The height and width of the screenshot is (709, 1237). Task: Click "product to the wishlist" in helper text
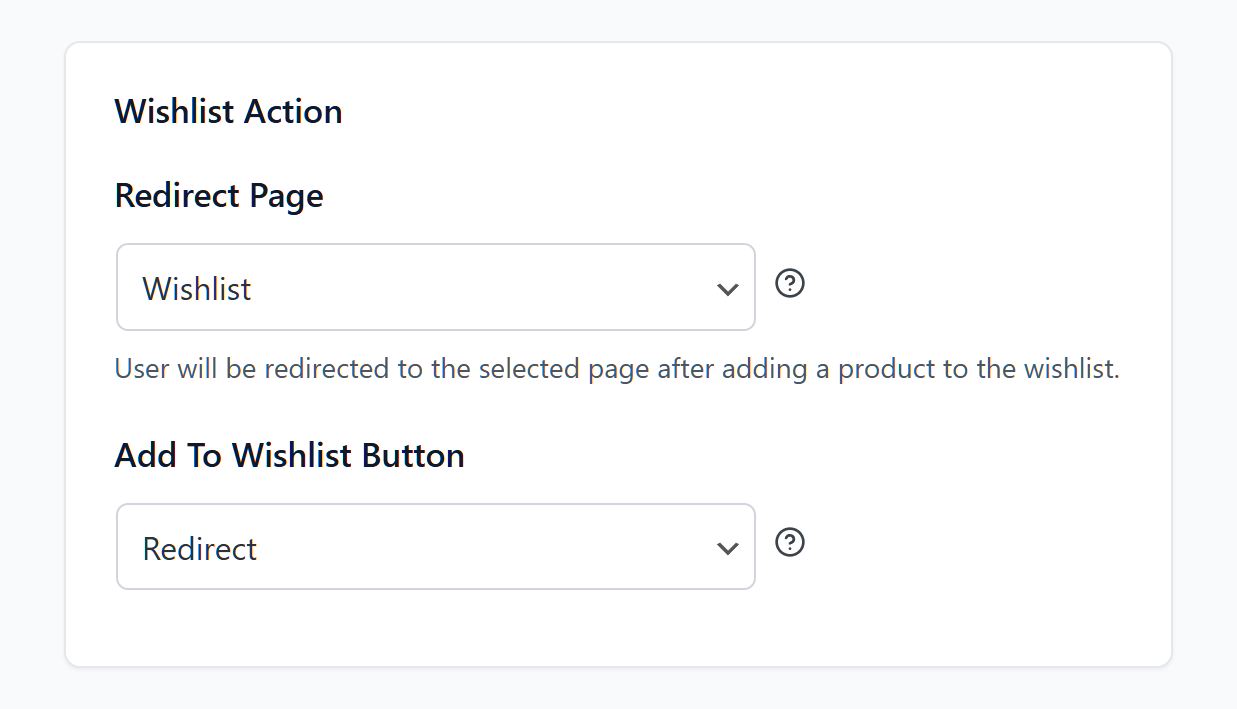click(x=978, y=369)
